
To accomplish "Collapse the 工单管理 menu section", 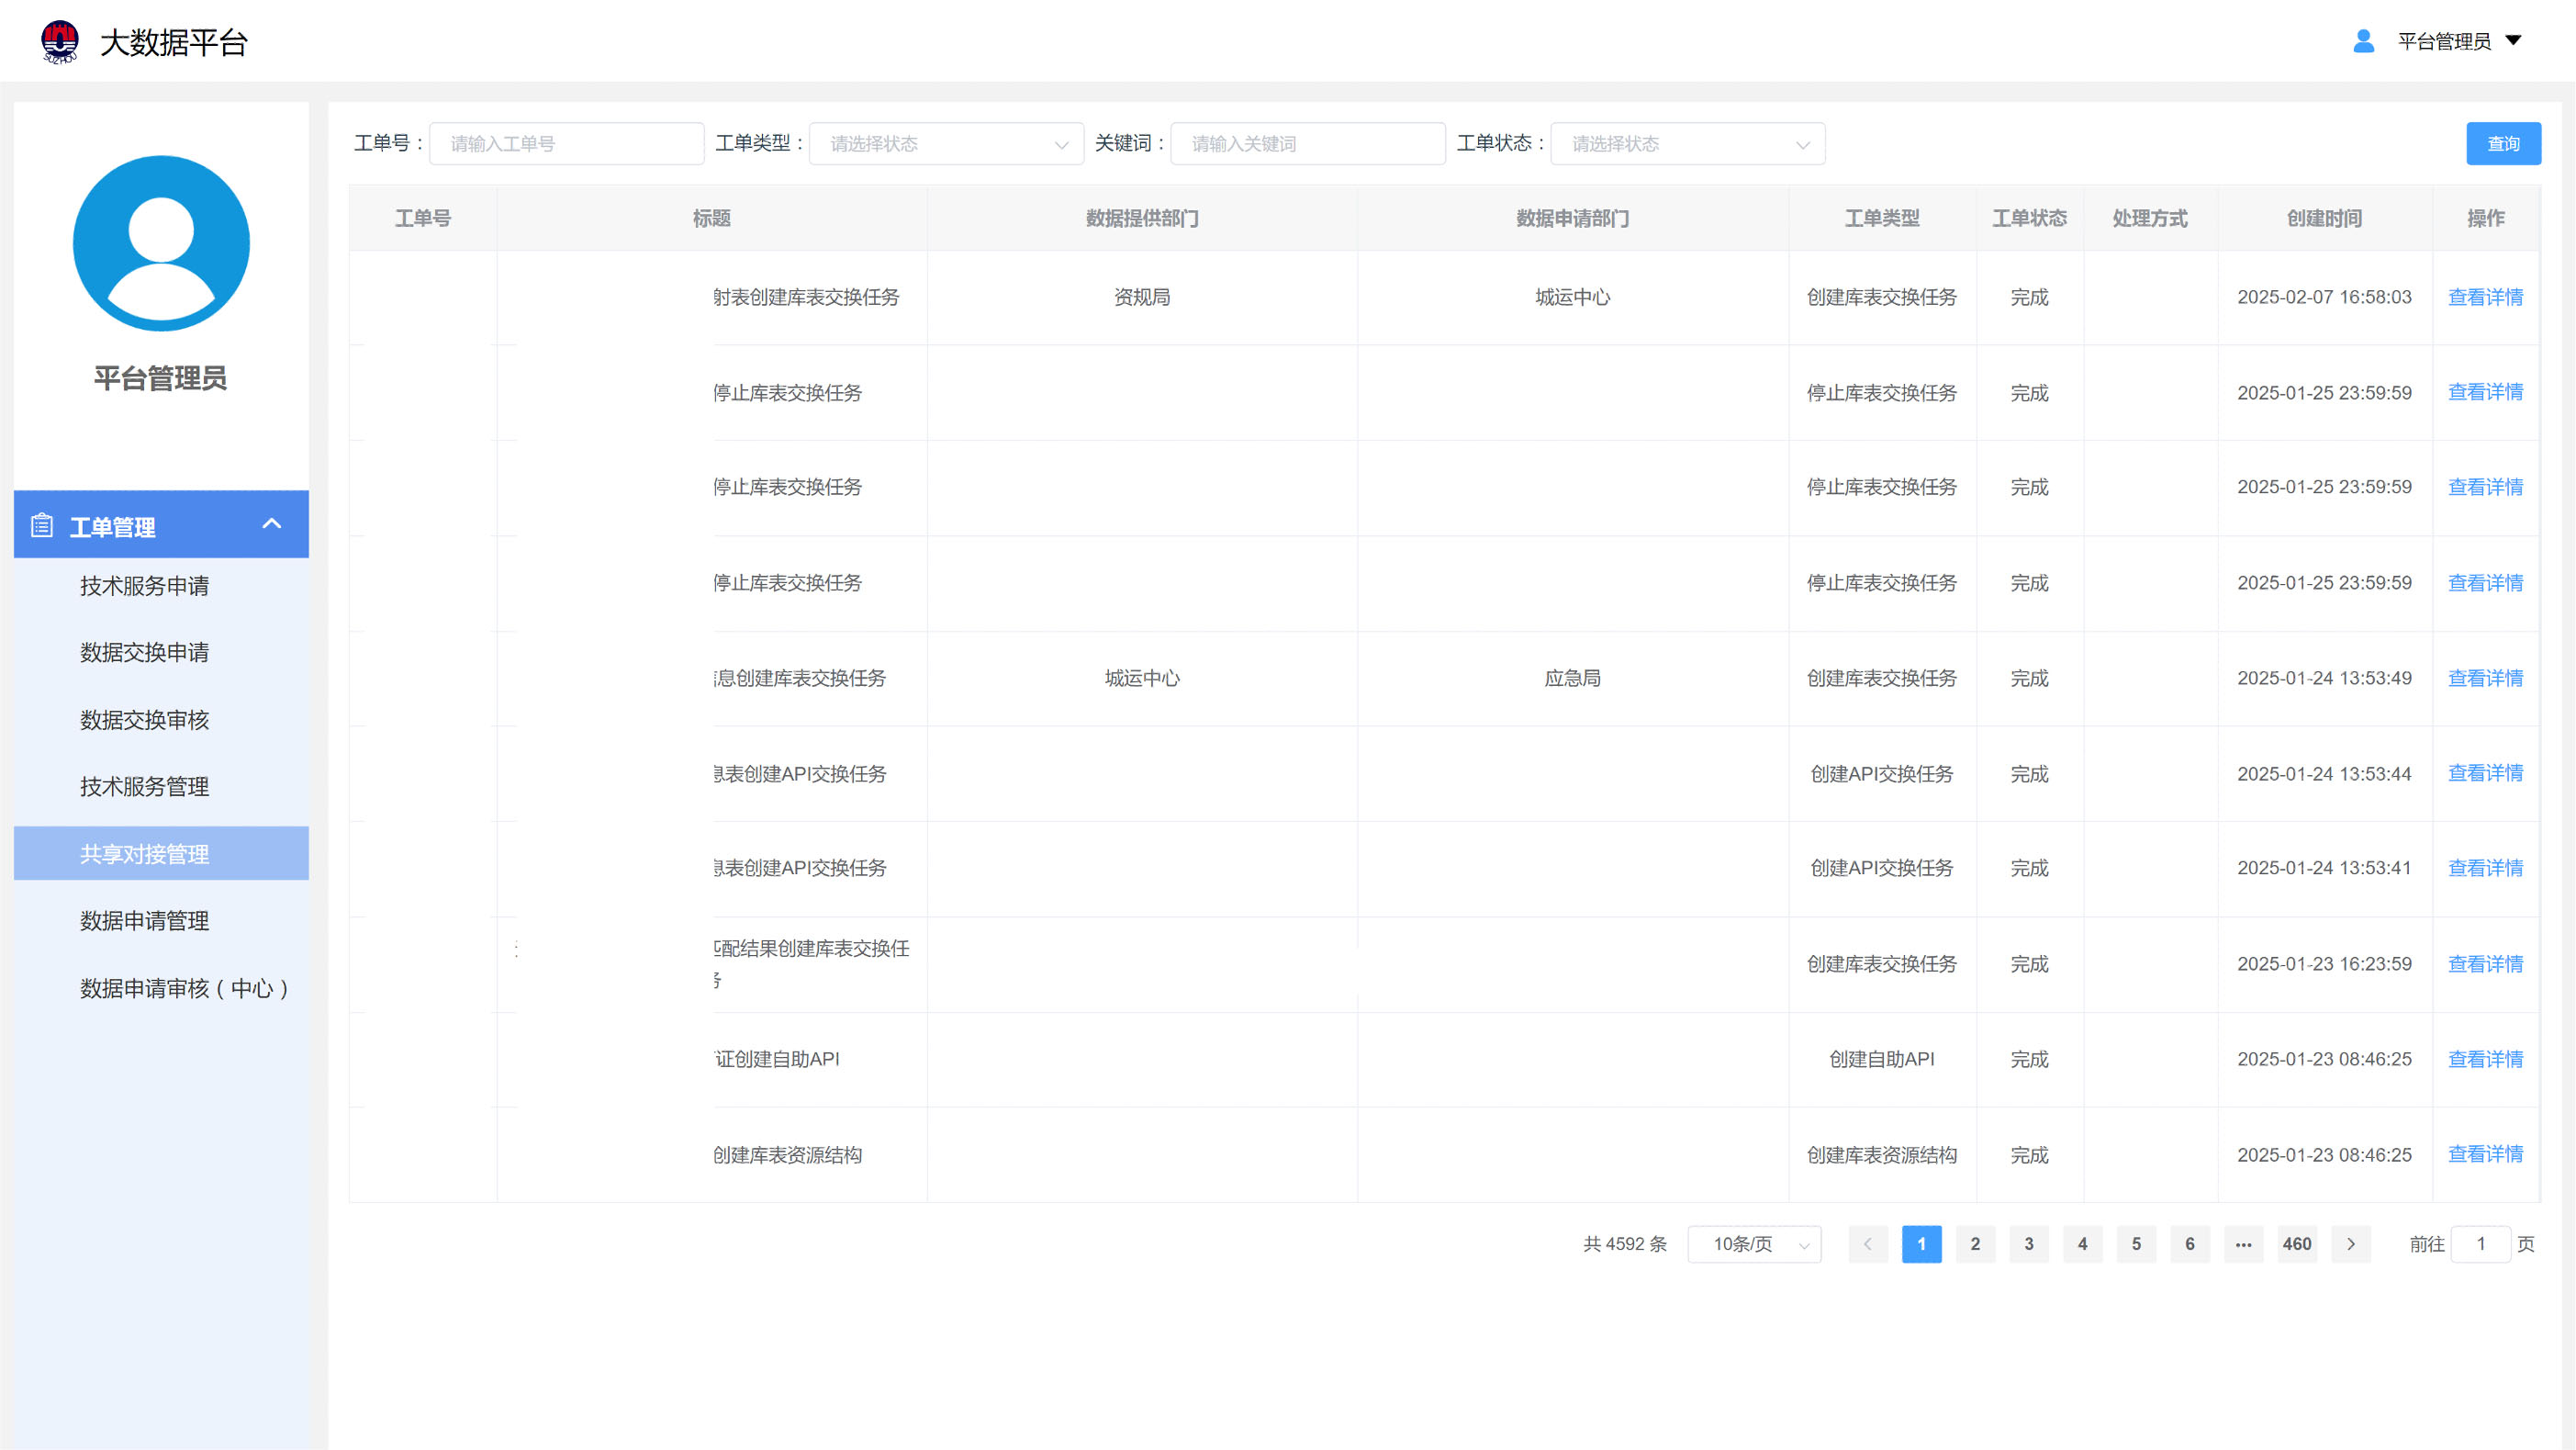I will [271, 524].
